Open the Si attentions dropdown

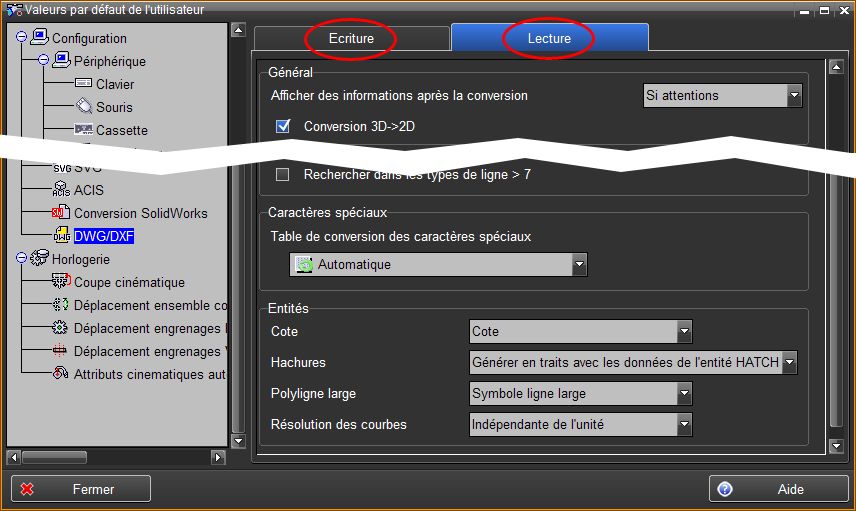(794, 96)
